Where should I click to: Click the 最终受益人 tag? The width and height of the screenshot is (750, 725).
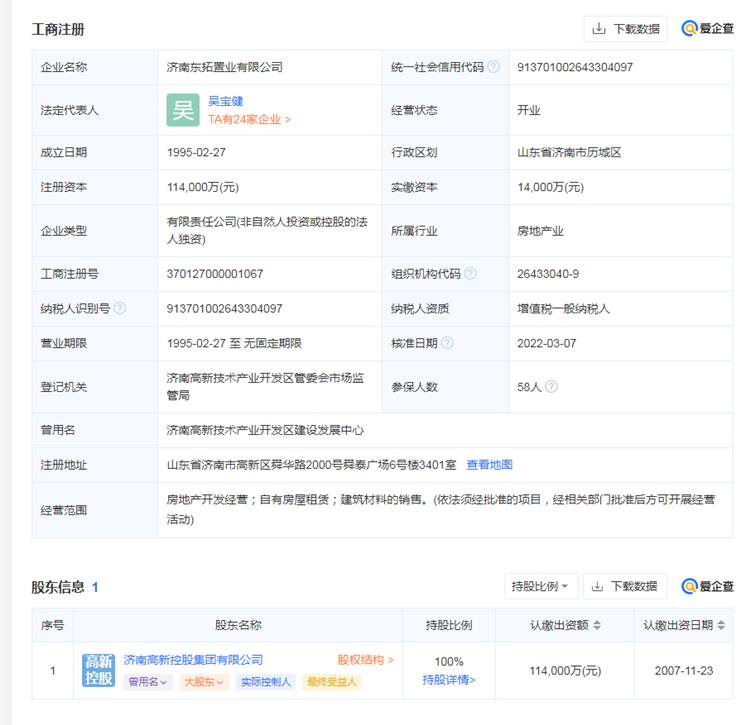coord(332,682)
